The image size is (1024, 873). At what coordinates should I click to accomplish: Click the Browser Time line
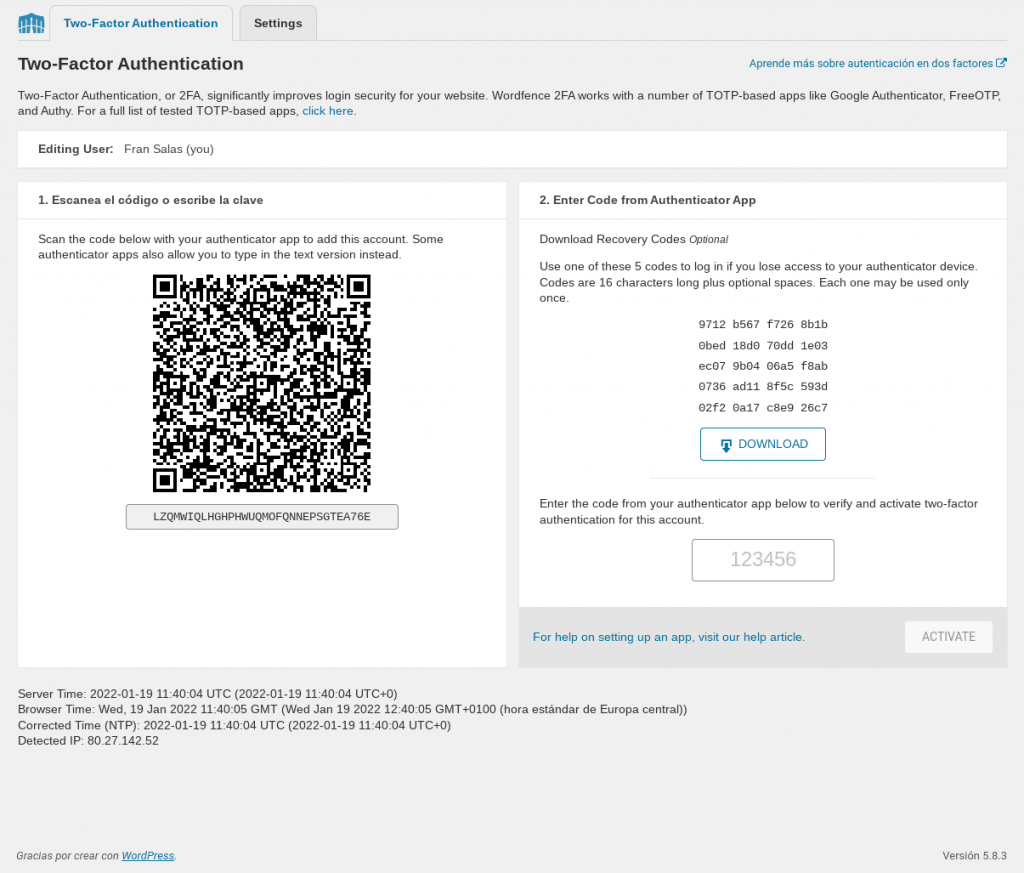click(352, 709)
